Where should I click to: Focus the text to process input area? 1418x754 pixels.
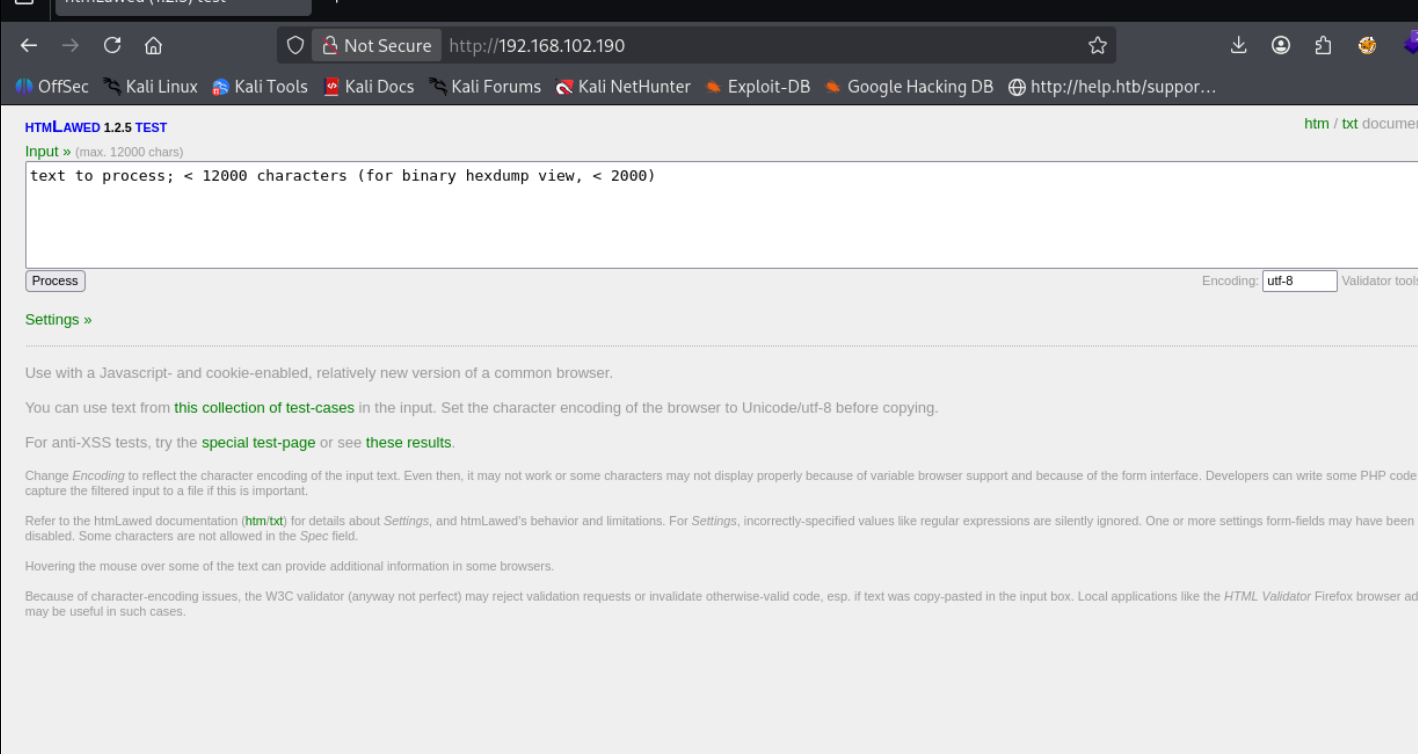point(720,215)
